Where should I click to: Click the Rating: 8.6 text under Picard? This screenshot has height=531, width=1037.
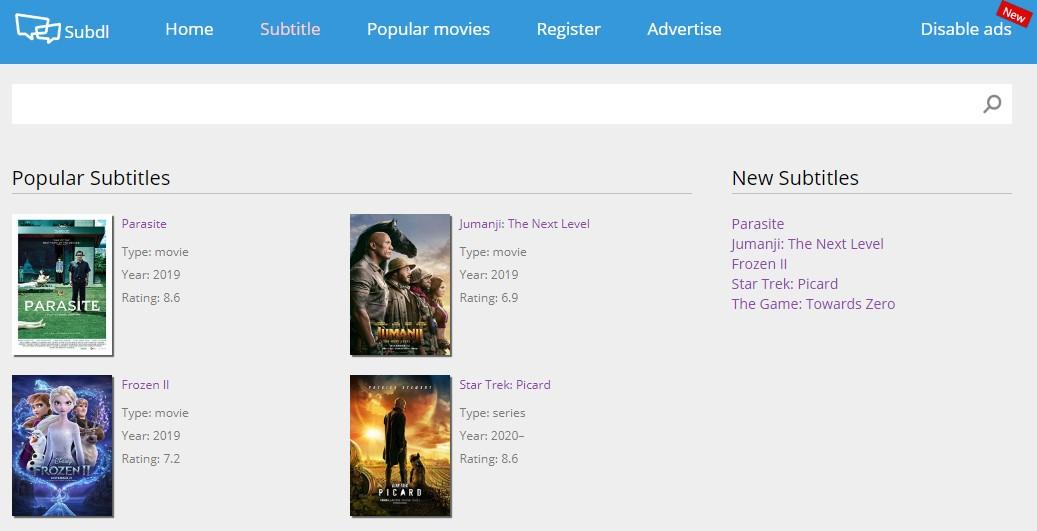(489, 458)
